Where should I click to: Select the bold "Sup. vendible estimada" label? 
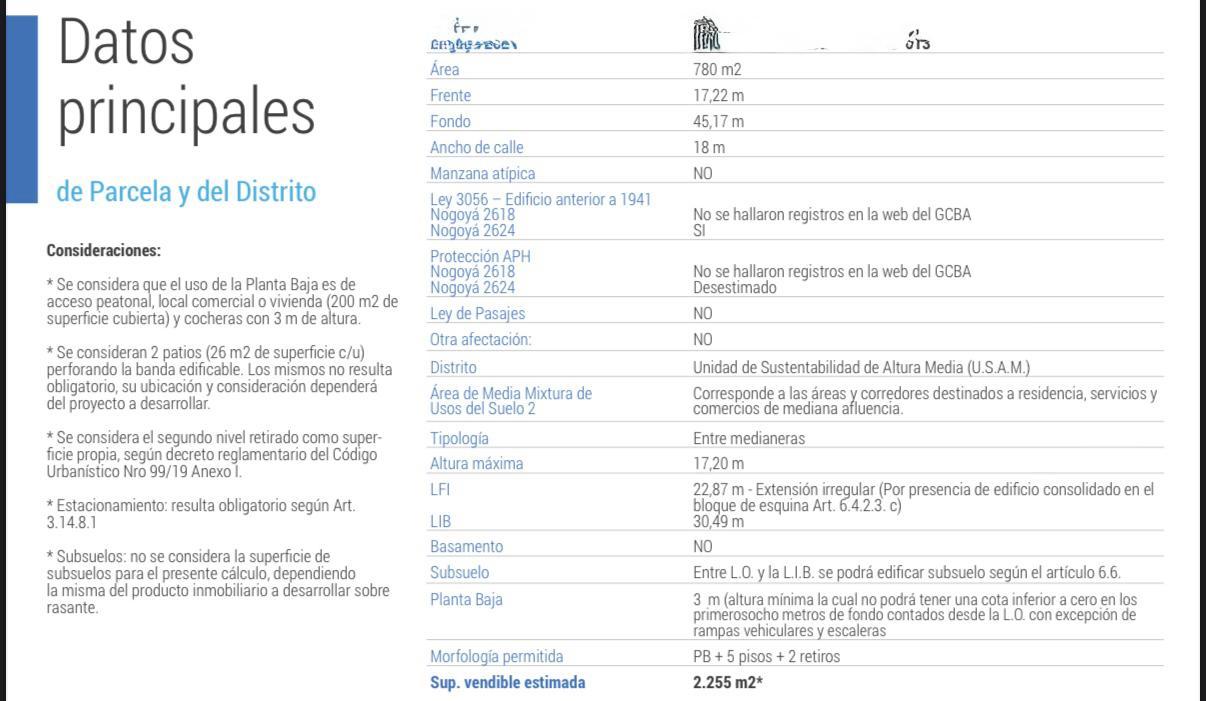[507, 683]
